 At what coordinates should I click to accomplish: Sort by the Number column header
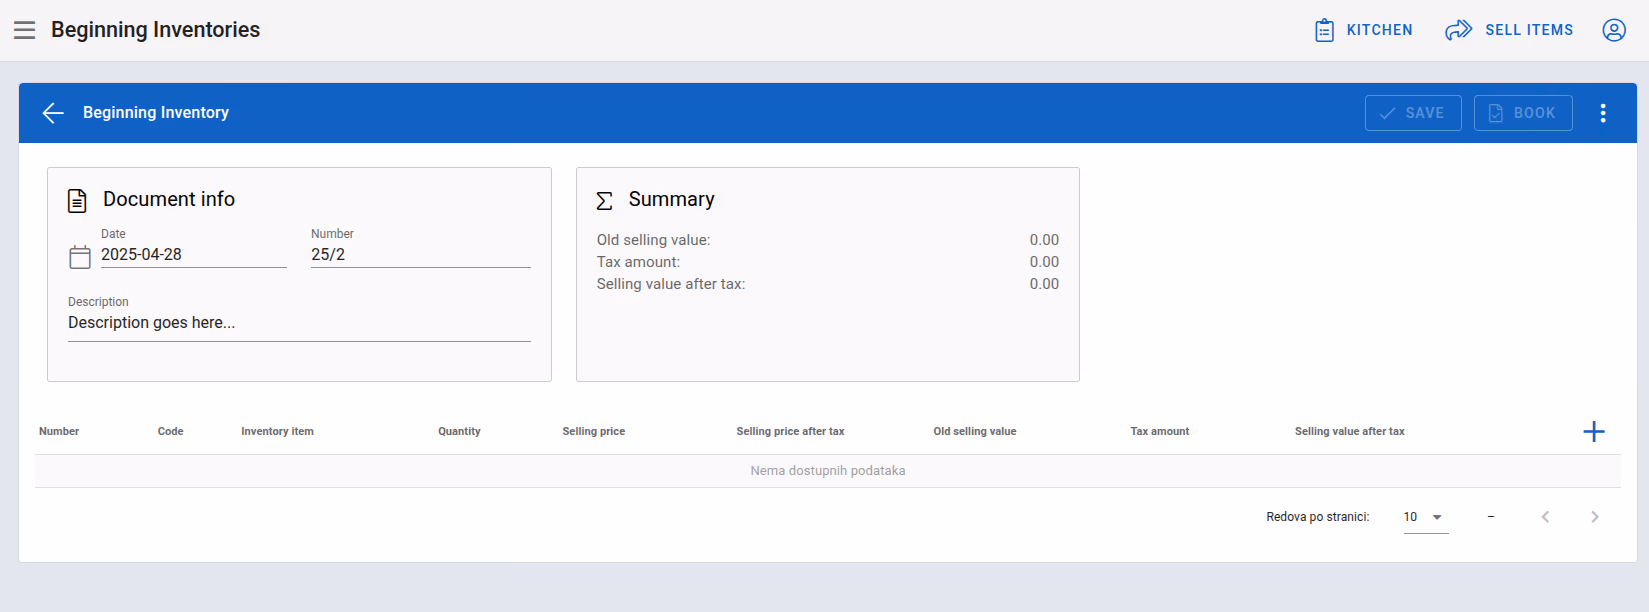coord(59,431)
